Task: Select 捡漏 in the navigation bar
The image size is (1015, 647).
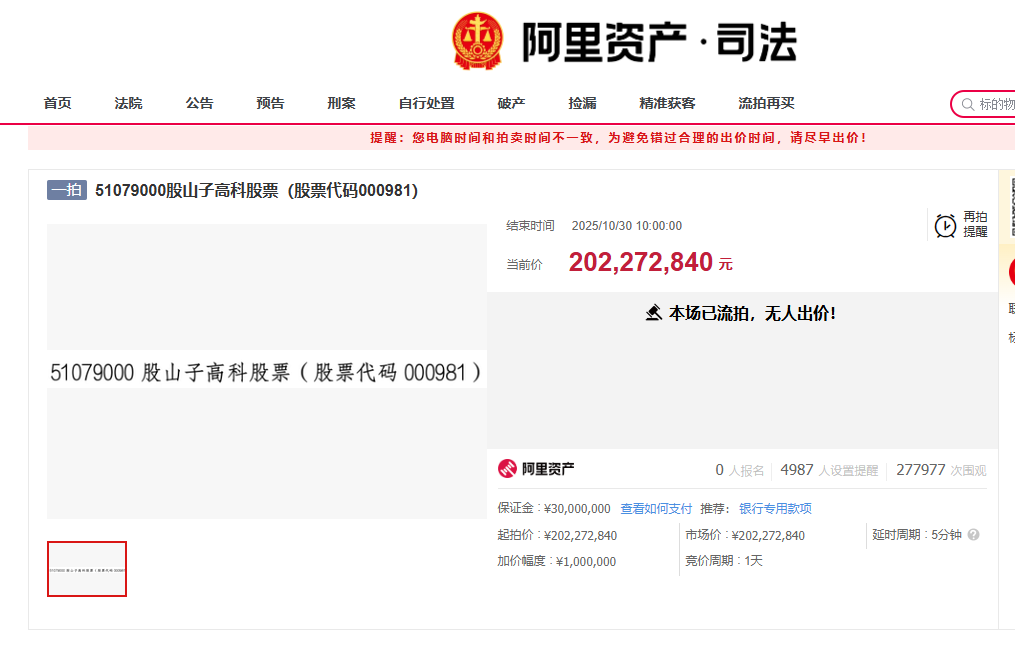Action: point(582,103)
